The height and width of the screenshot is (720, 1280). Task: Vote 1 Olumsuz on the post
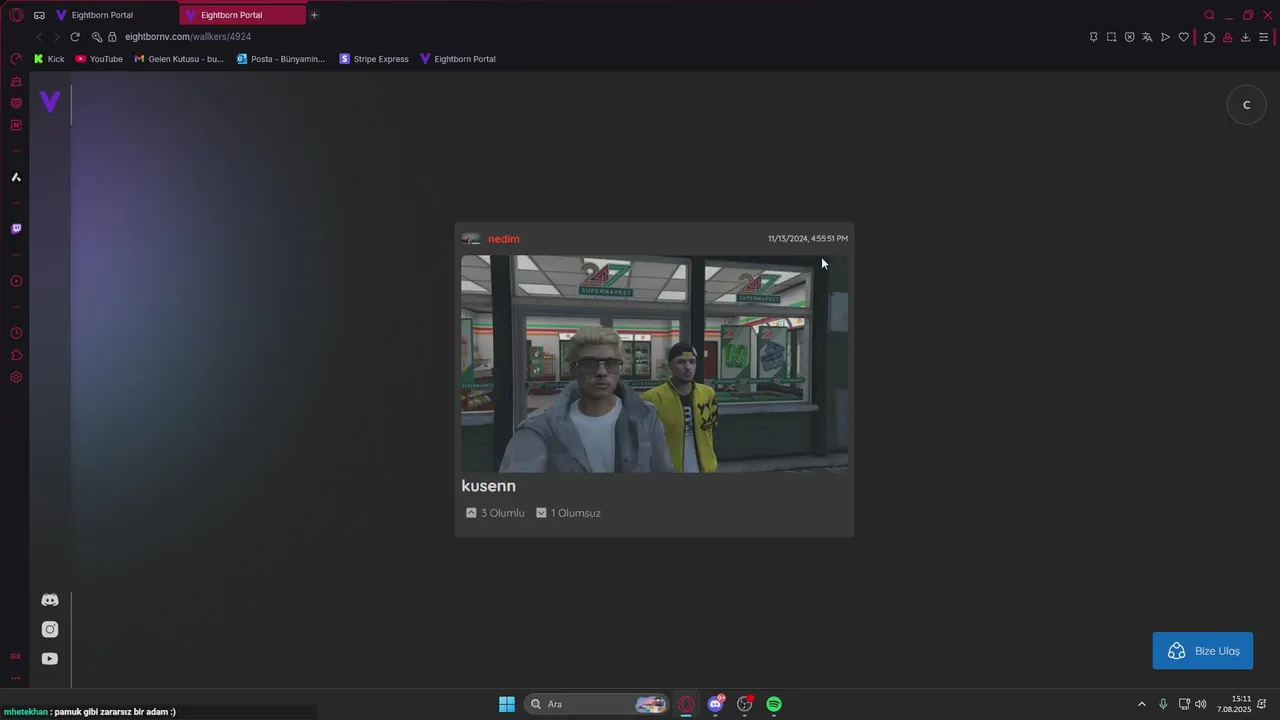(x=568, y=513)
